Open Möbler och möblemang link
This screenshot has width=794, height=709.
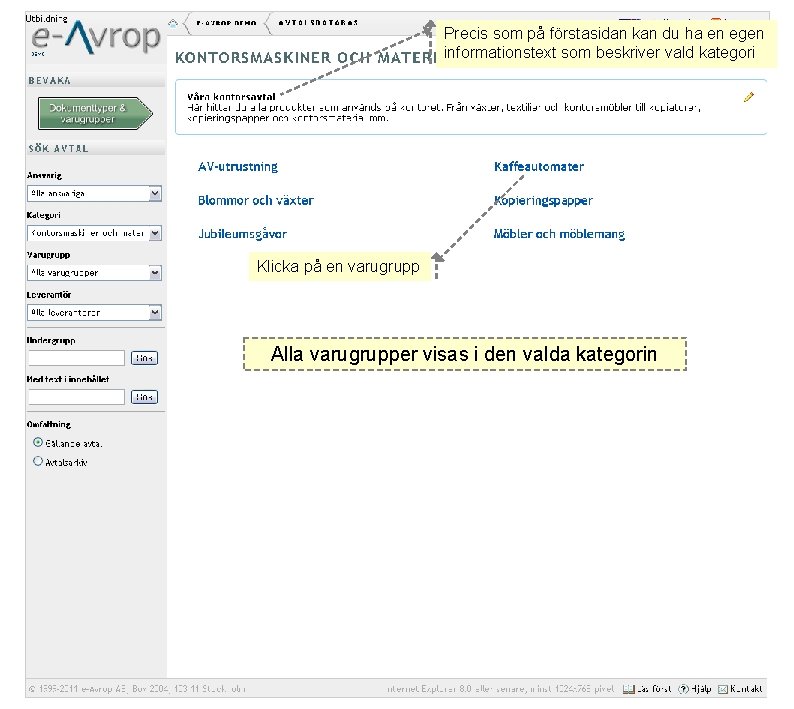pyautogui.click(x=559, y=234)
